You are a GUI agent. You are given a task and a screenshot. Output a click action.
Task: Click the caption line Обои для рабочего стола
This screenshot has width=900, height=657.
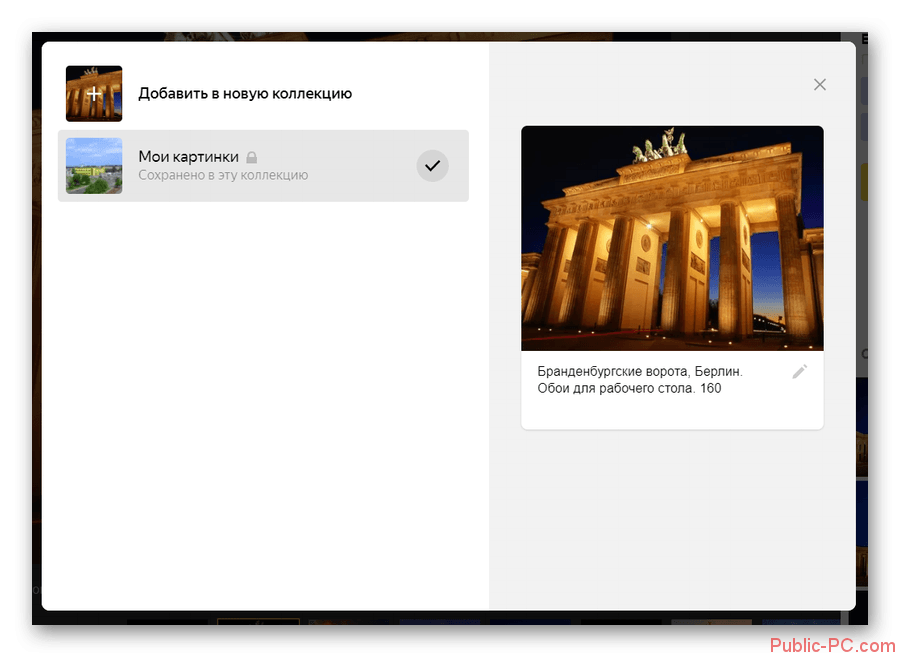[628, 388]
